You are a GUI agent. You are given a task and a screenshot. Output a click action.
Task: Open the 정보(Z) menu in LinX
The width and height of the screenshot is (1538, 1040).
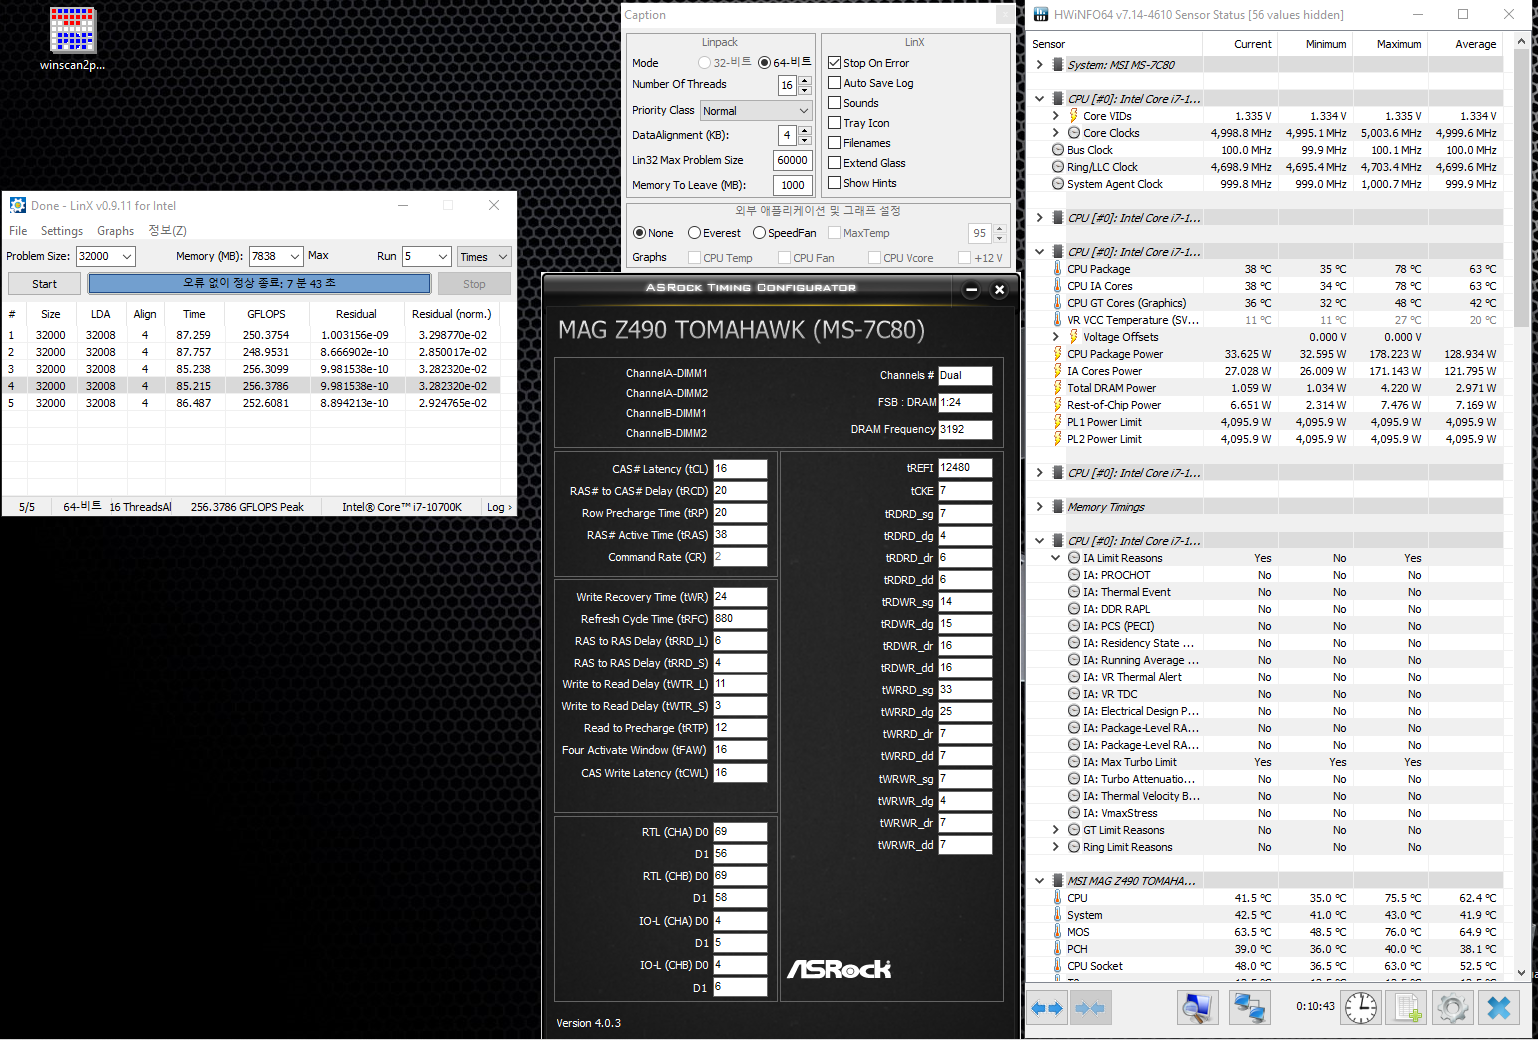[167, 231]
